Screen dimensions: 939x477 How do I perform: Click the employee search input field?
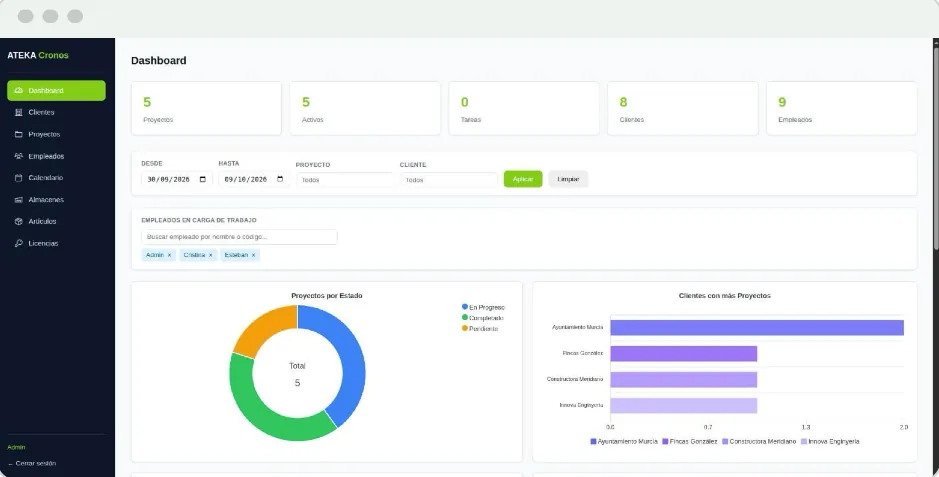pyautogui.click(x=239, y=237)
